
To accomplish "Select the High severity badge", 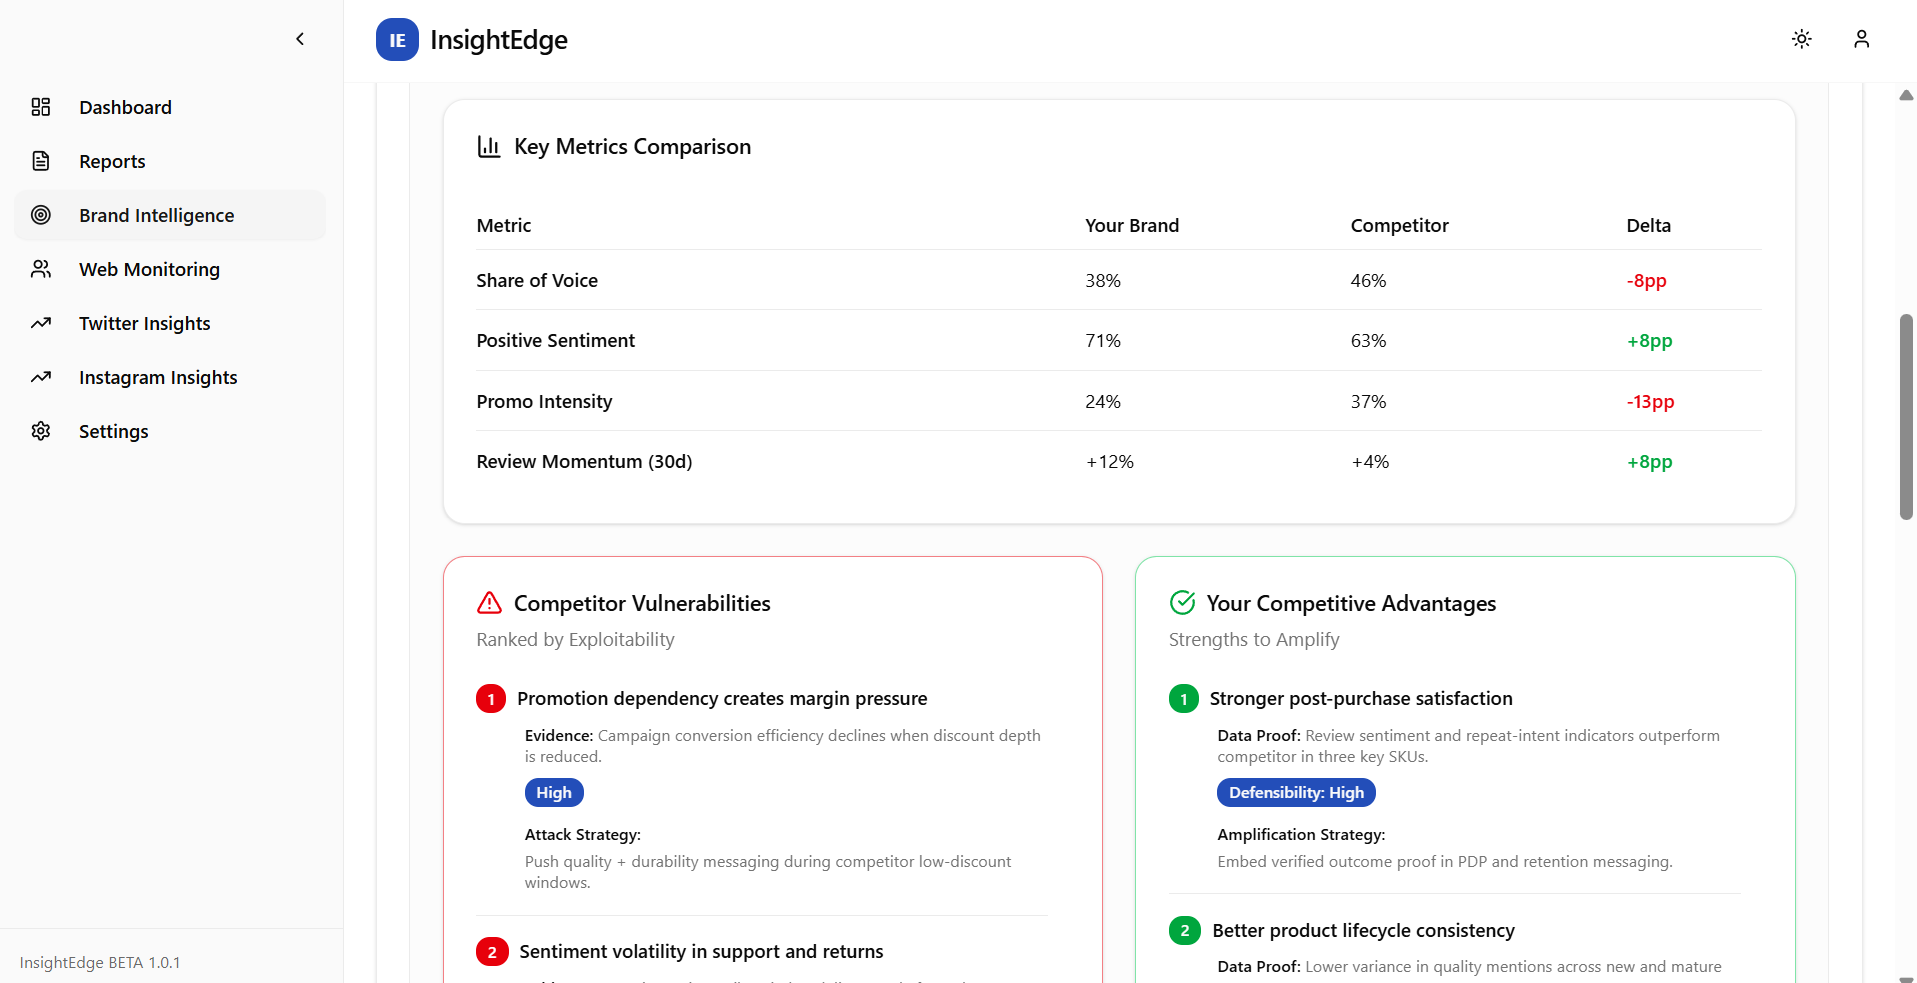I will (x=554, y=792).
